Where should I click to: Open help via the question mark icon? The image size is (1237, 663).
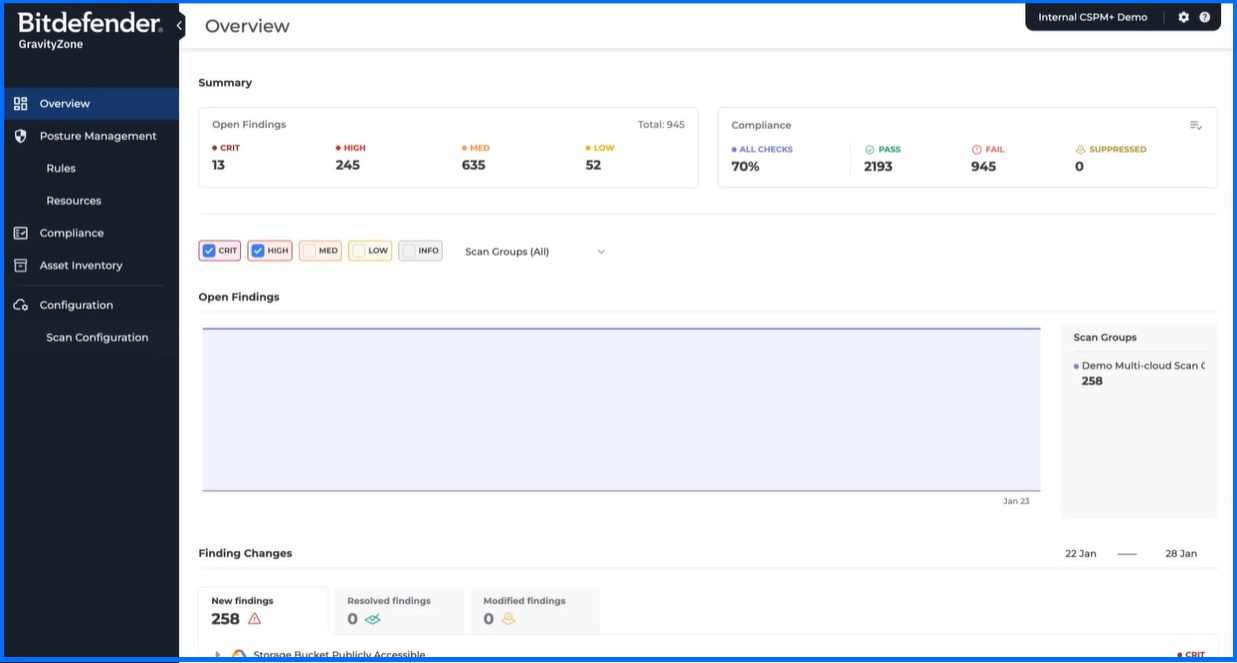tap(1204, 17)
